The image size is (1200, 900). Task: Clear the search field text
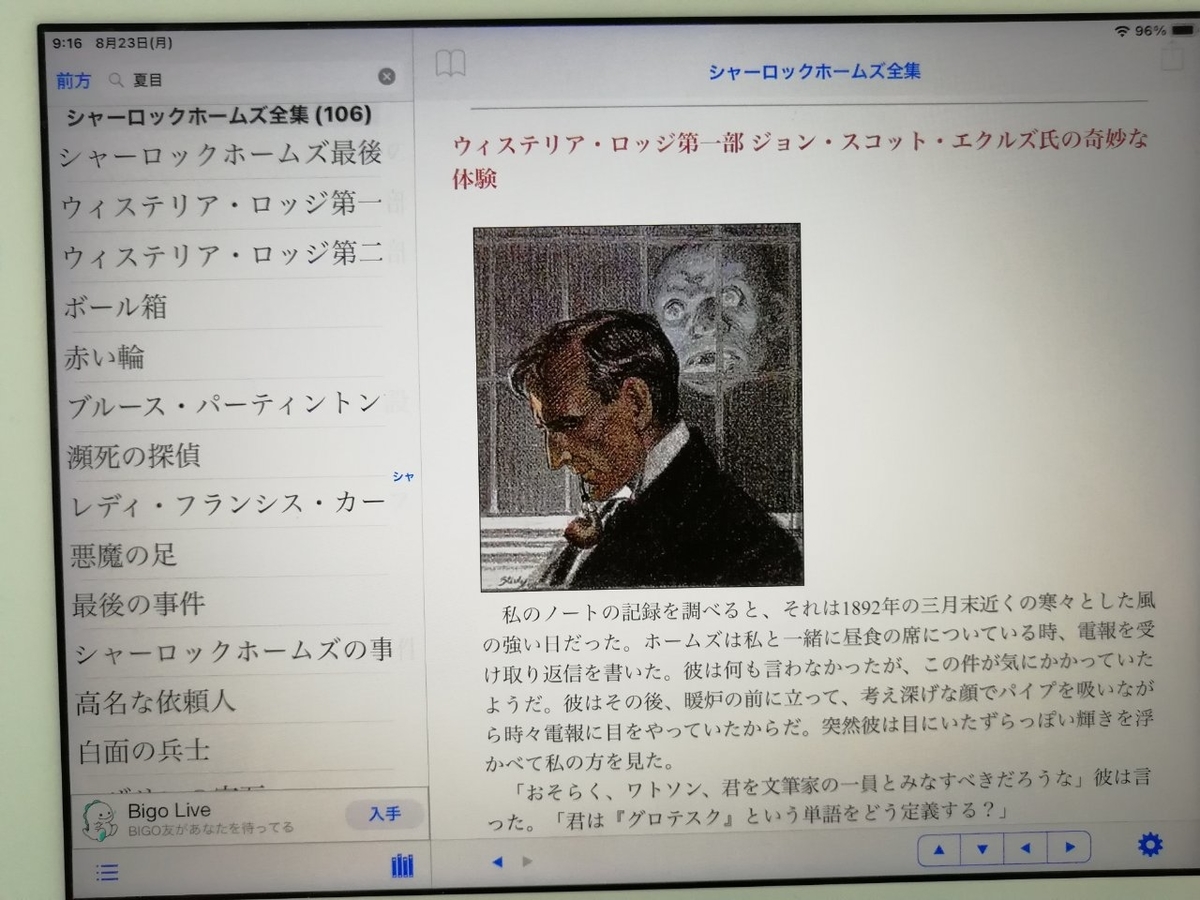click(386, 77)
